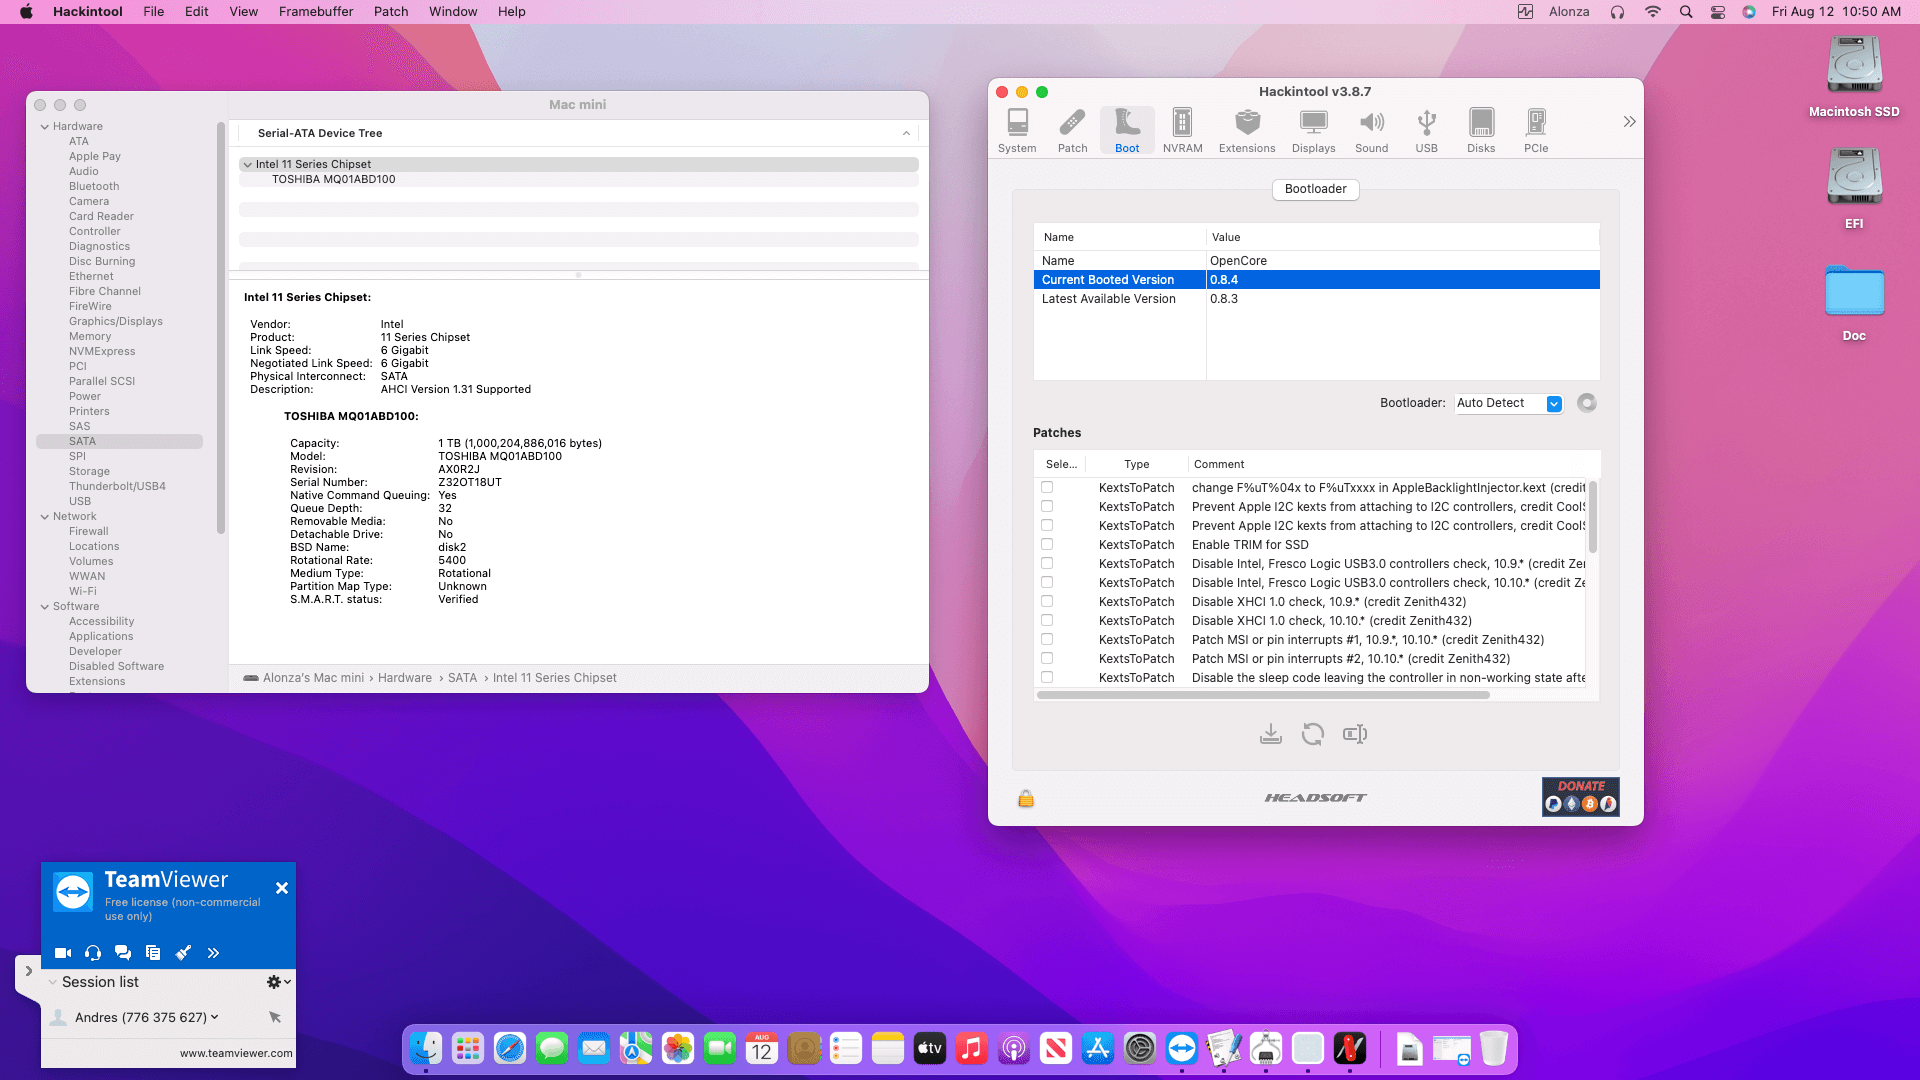
Task: Open the PCIe toolbar section
Action: pos(1535,130)
